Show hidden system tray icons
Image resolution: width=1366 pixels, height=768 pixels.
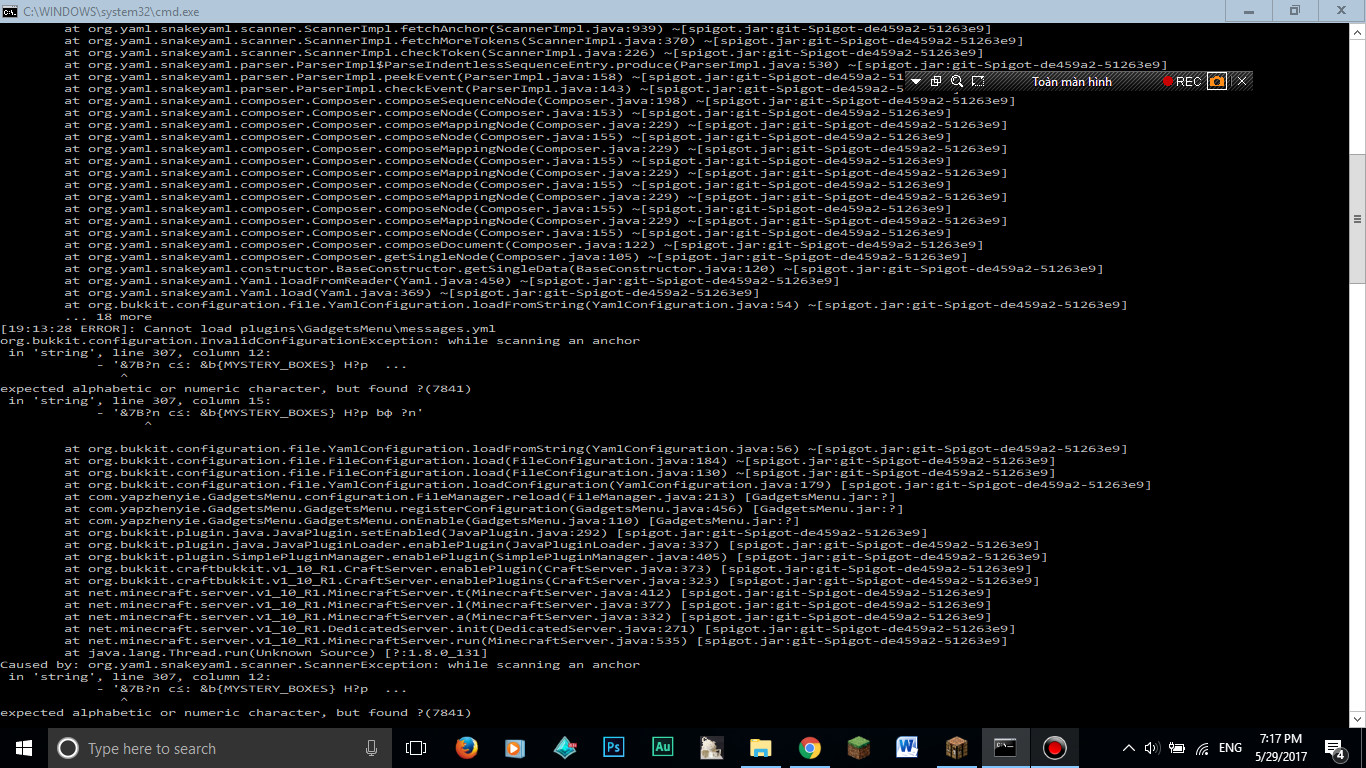[x=1129, y=748]
